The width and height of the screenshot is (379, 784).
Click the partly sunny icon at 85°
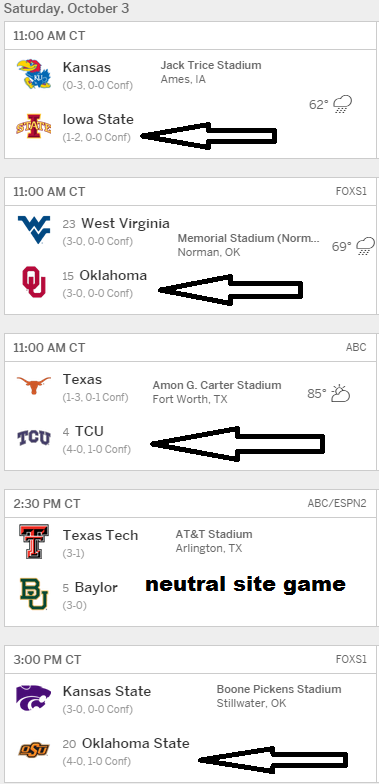(x=340, y=394)
